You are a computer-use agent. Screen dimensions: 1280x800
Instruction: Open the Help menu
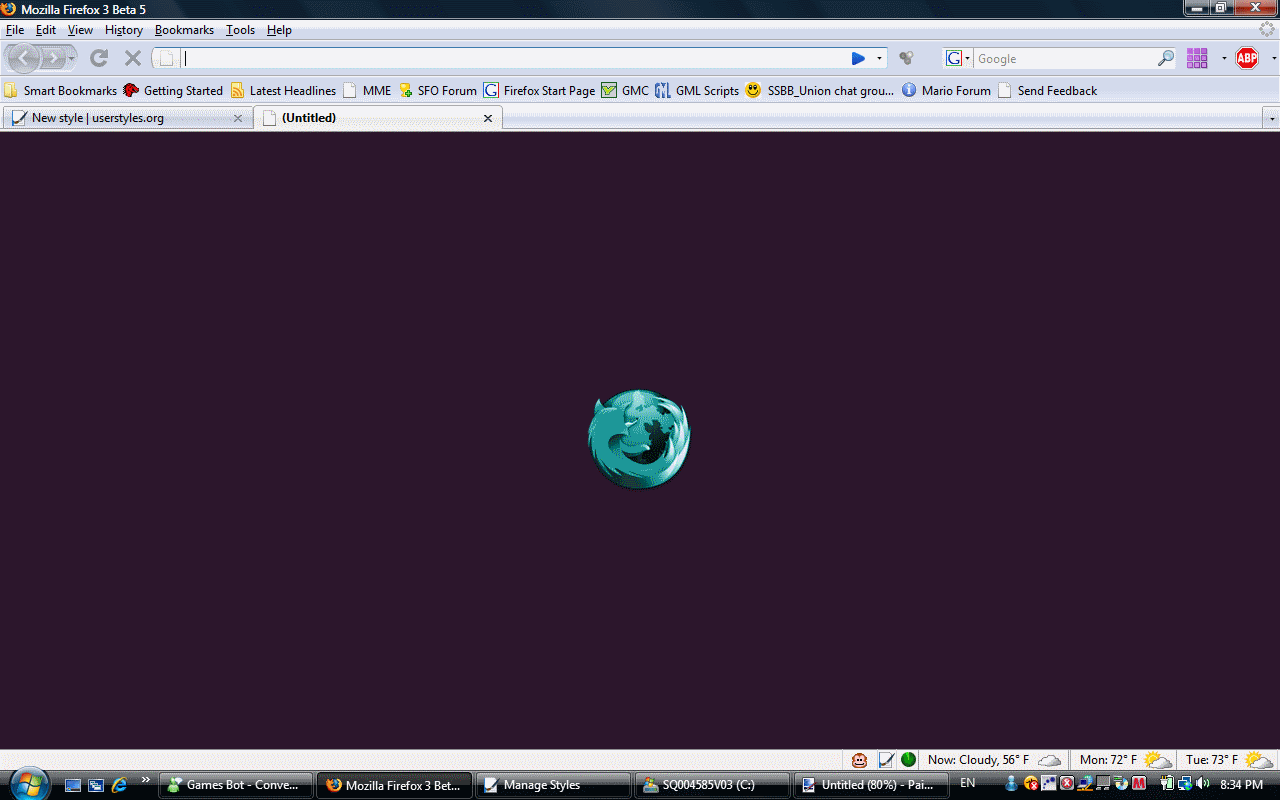279,30
